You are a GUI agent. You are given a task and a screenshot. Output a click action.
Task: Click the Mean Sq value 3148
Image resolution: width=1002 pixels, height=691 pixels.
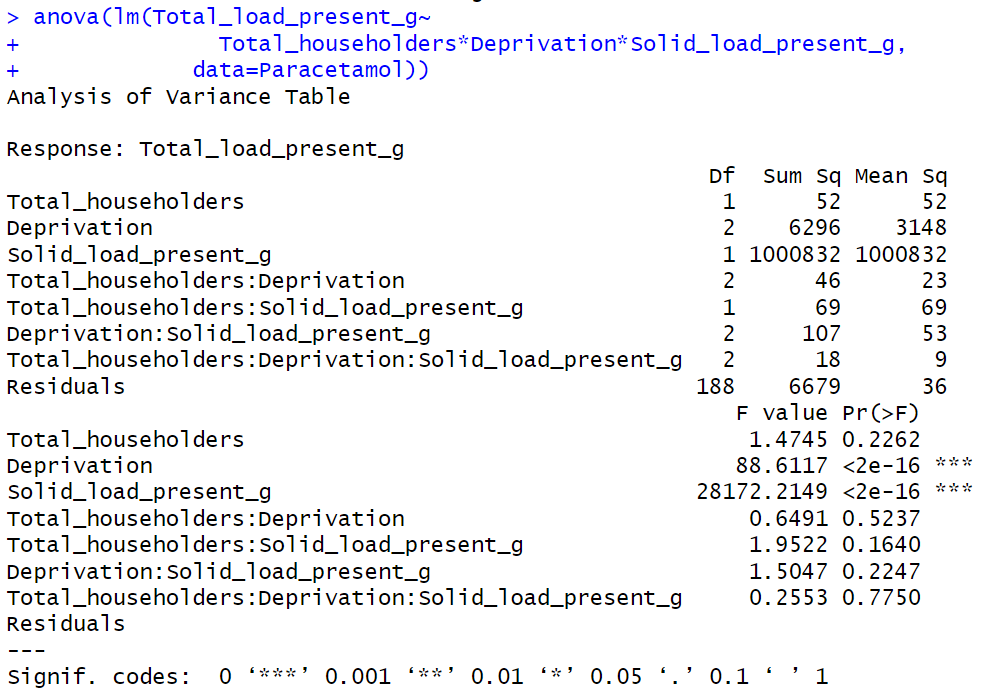pos(921,228)
